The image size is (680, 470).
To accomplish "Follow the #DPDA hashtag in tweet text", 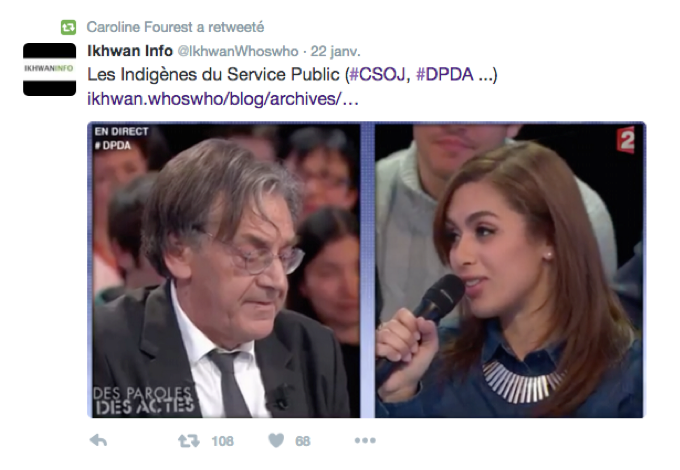I will (x=445, y=75).
